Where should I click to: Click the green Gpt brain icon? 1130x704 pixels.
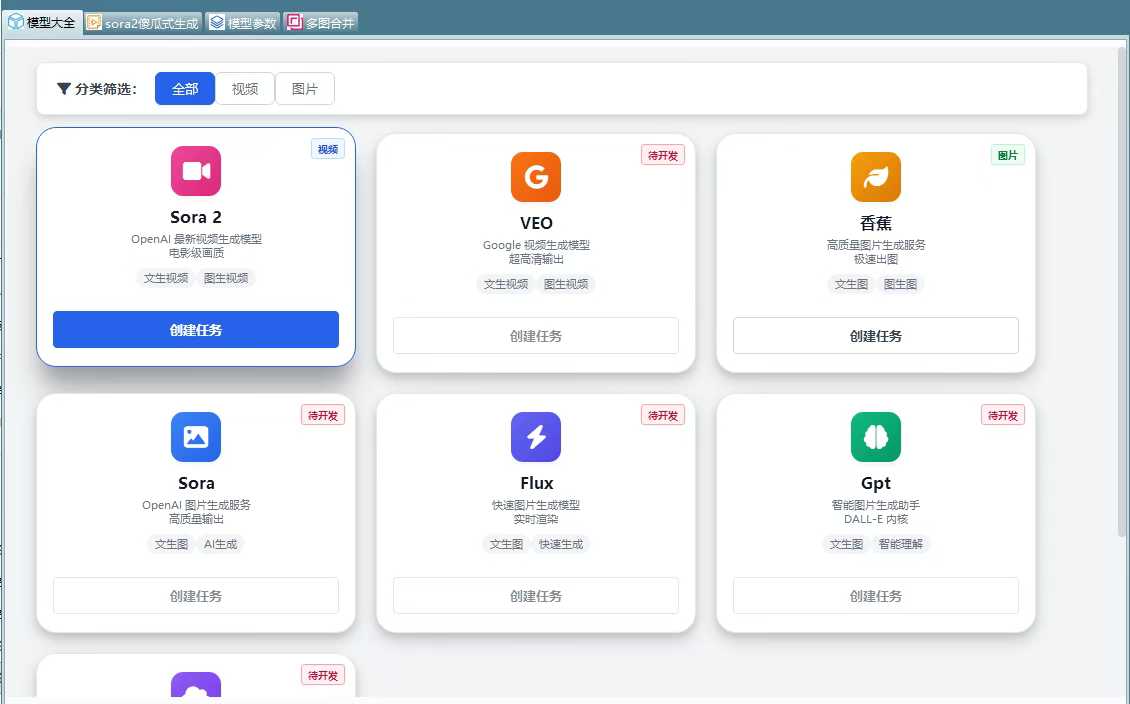click(x=876, y=437)
